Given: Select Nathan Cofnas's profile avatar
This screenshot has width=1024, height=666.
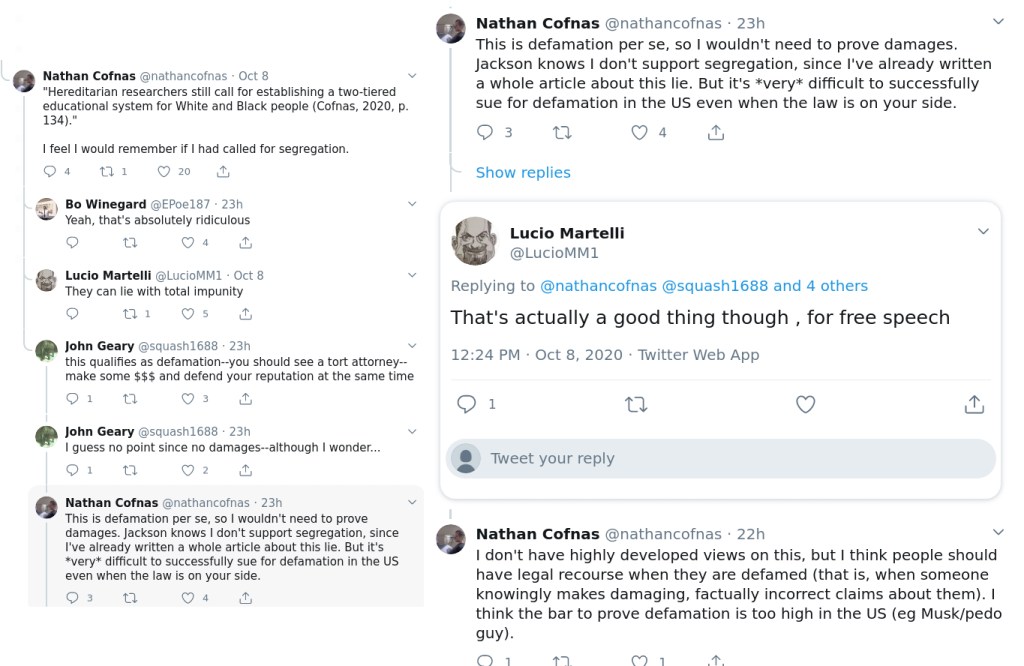Looking at the screenshot, I should point(450,28).
